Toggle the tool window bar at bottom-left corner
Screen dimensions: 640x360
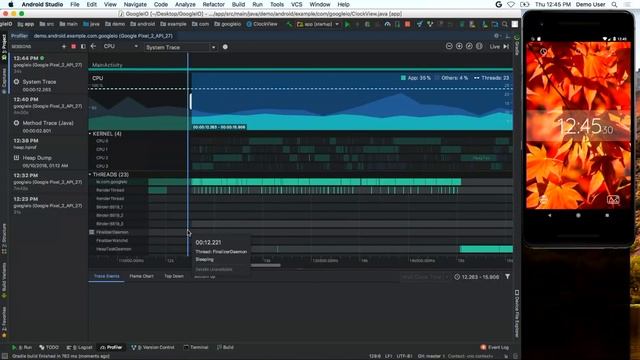[4, 356]
